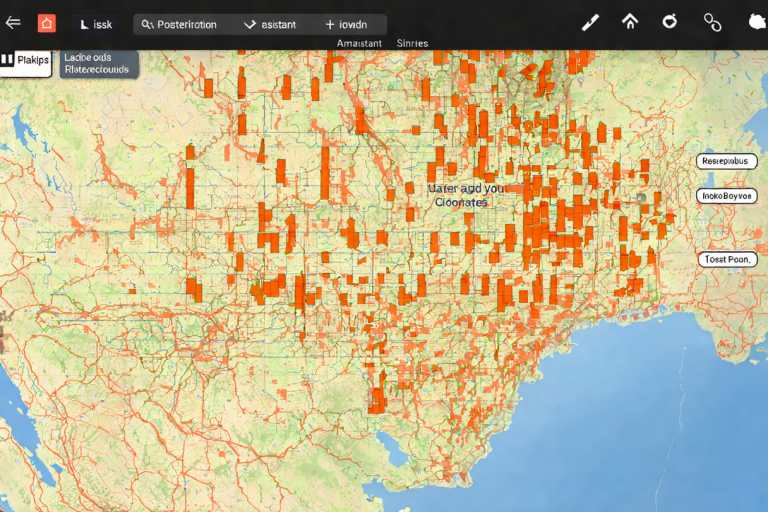
Task: Click the magnifier icon in search field
Action: pos(147,25)
